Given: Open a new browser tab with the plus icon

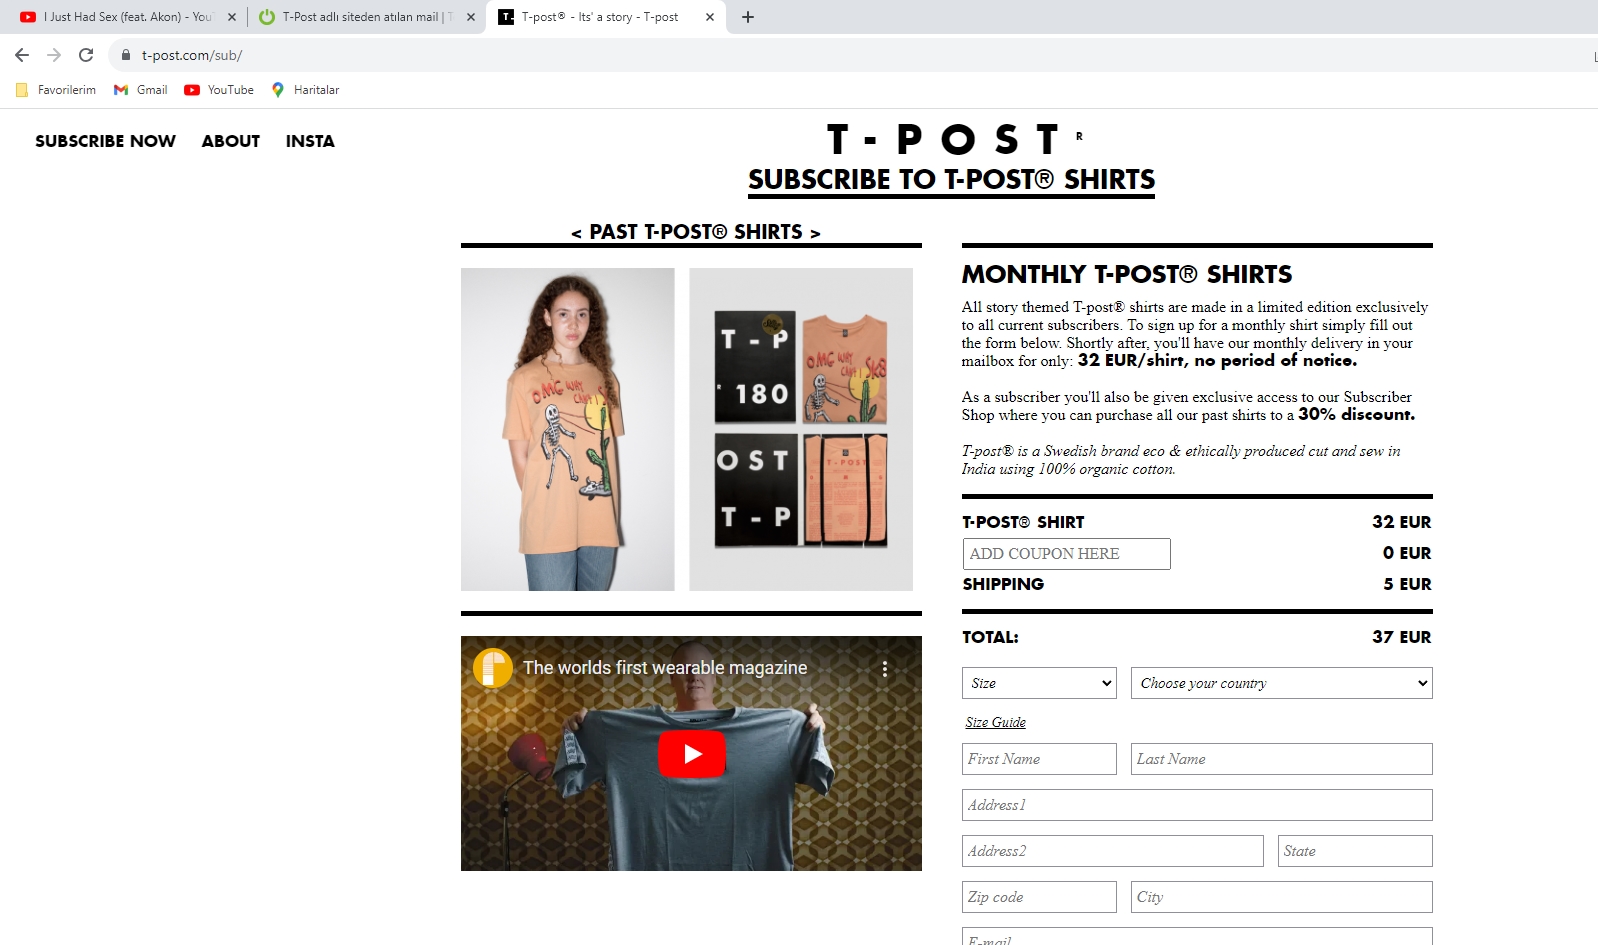Looking at the screenshot, I should tap(748, 17).
